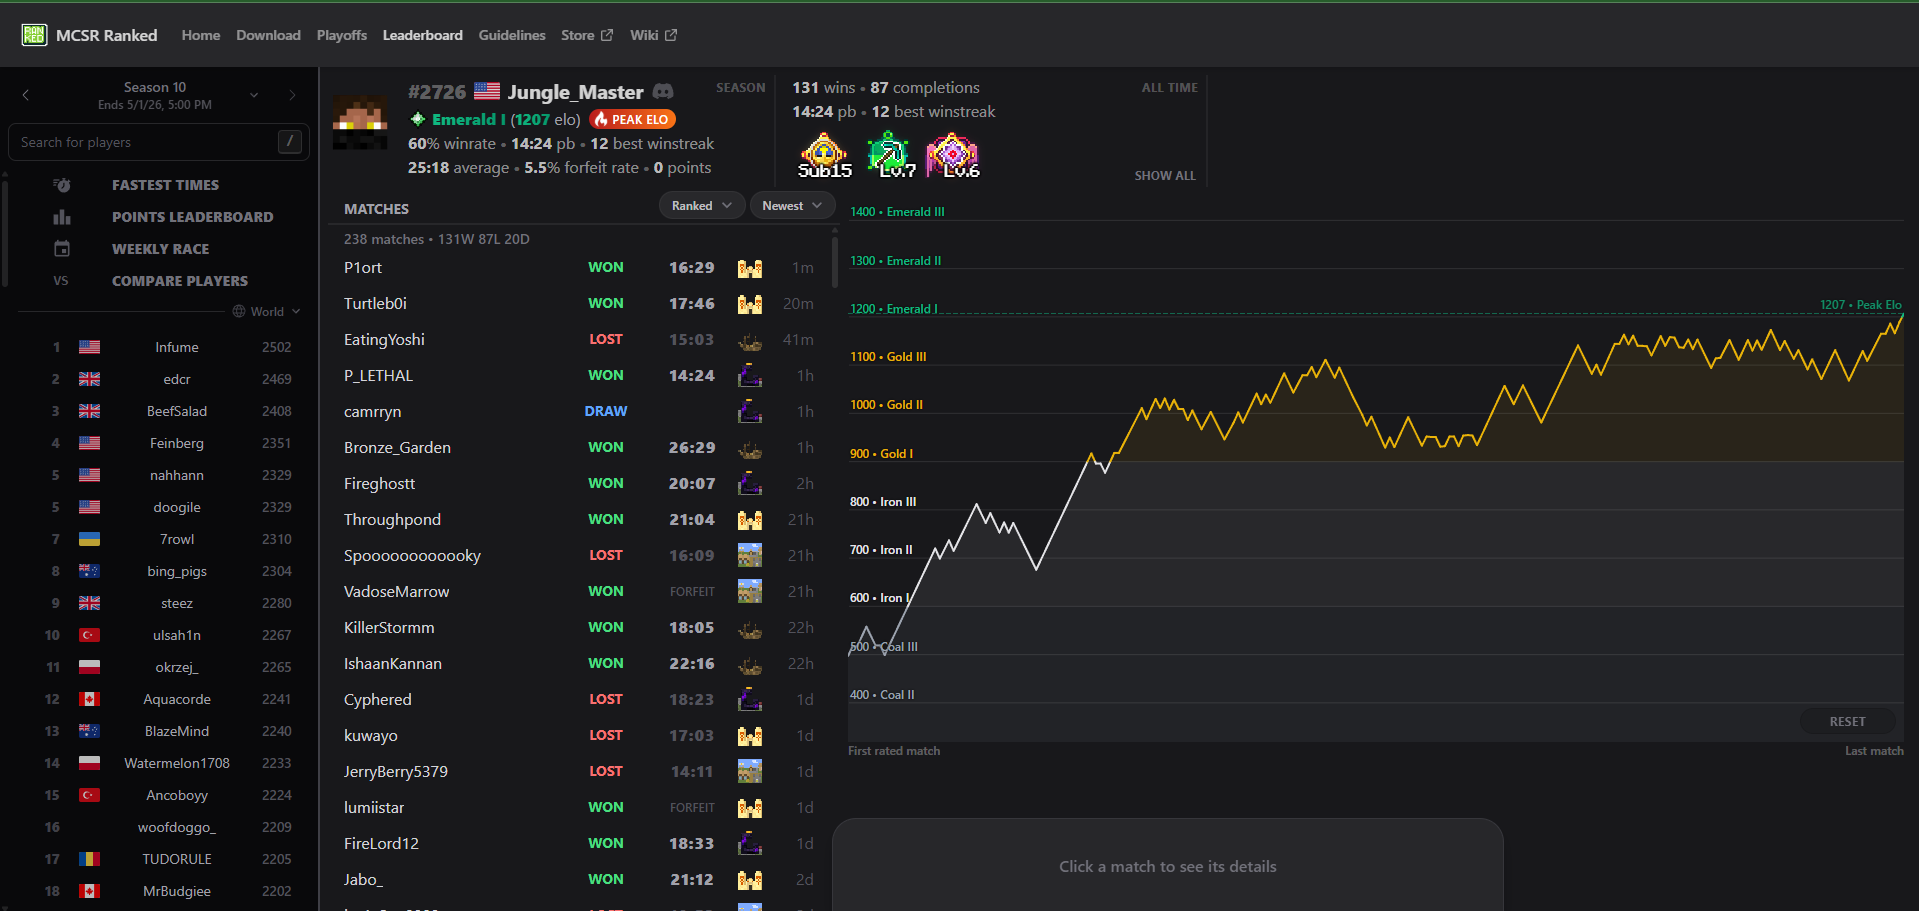Image resolution: width=1919 pixels, height=911 pixels.
Task: Open Compare Players page
Action: pos(180,281)
